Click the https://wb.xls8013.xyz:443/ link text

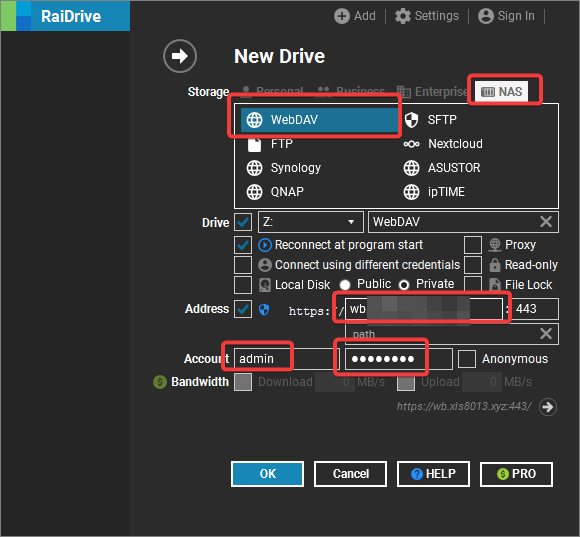464,406
